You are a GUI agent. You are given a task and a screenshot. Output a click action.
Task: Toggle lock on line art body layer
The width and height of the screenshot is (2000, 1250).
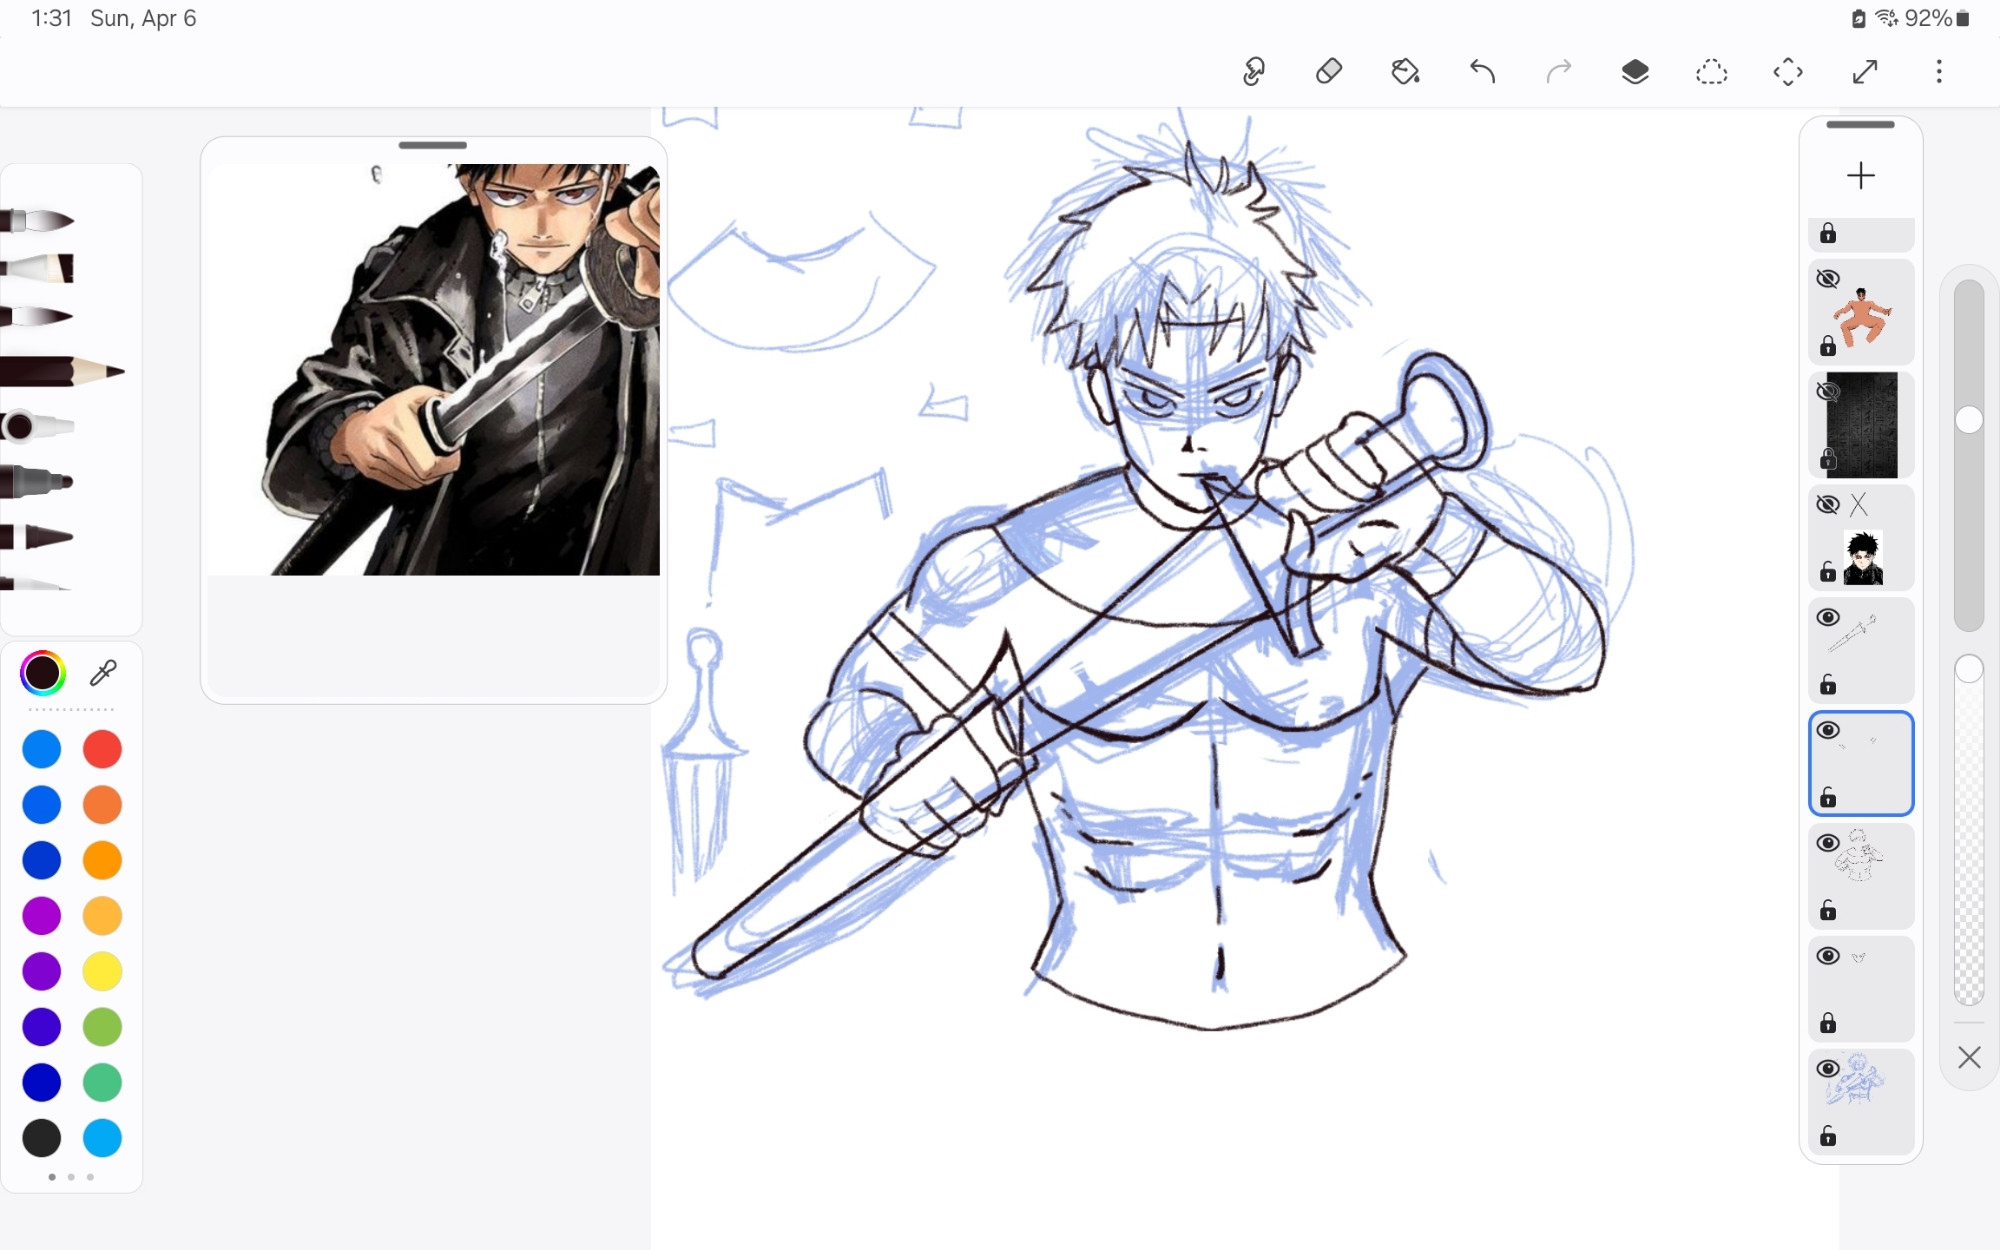point(1828,911)
